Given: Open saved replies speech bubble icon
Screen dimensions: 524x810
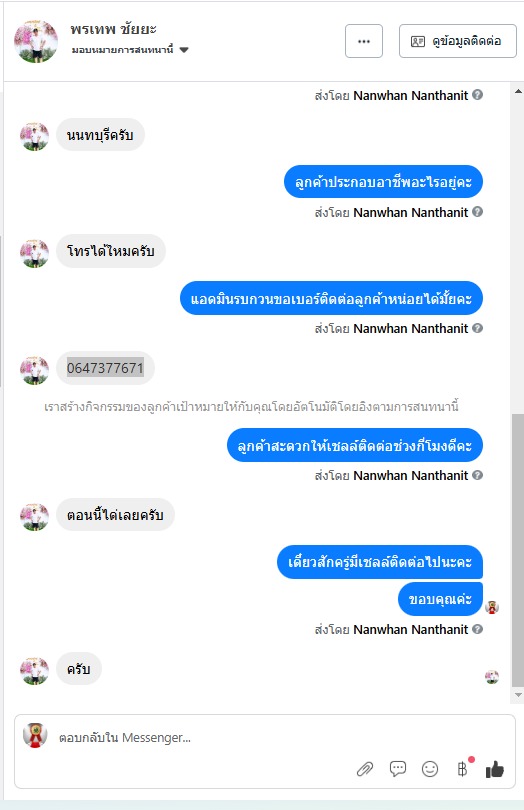Looking at the screenshot, I should tap(397, 769).
